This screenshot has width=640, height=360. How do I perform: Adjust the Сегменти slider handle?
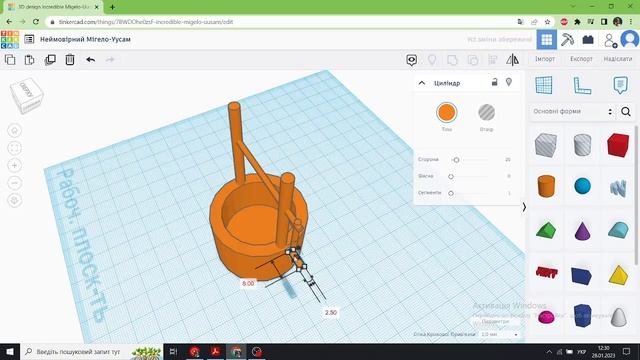point(451,193)
